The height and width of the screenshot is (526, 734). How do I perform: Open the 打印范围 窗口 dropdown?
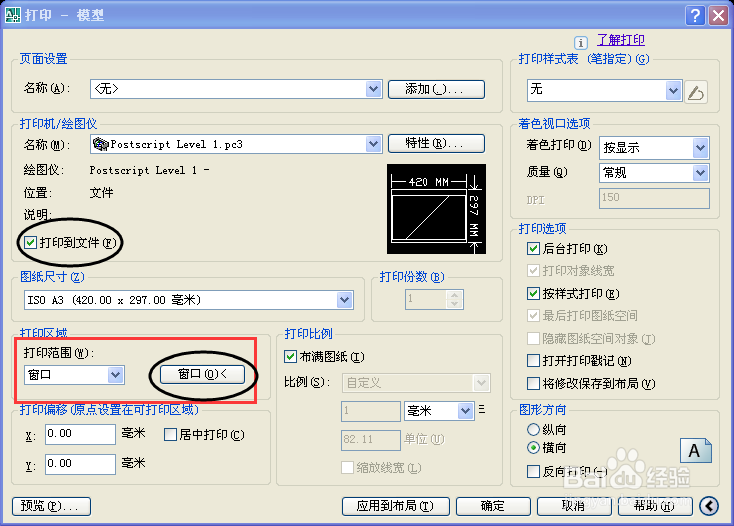pos(115,375)
